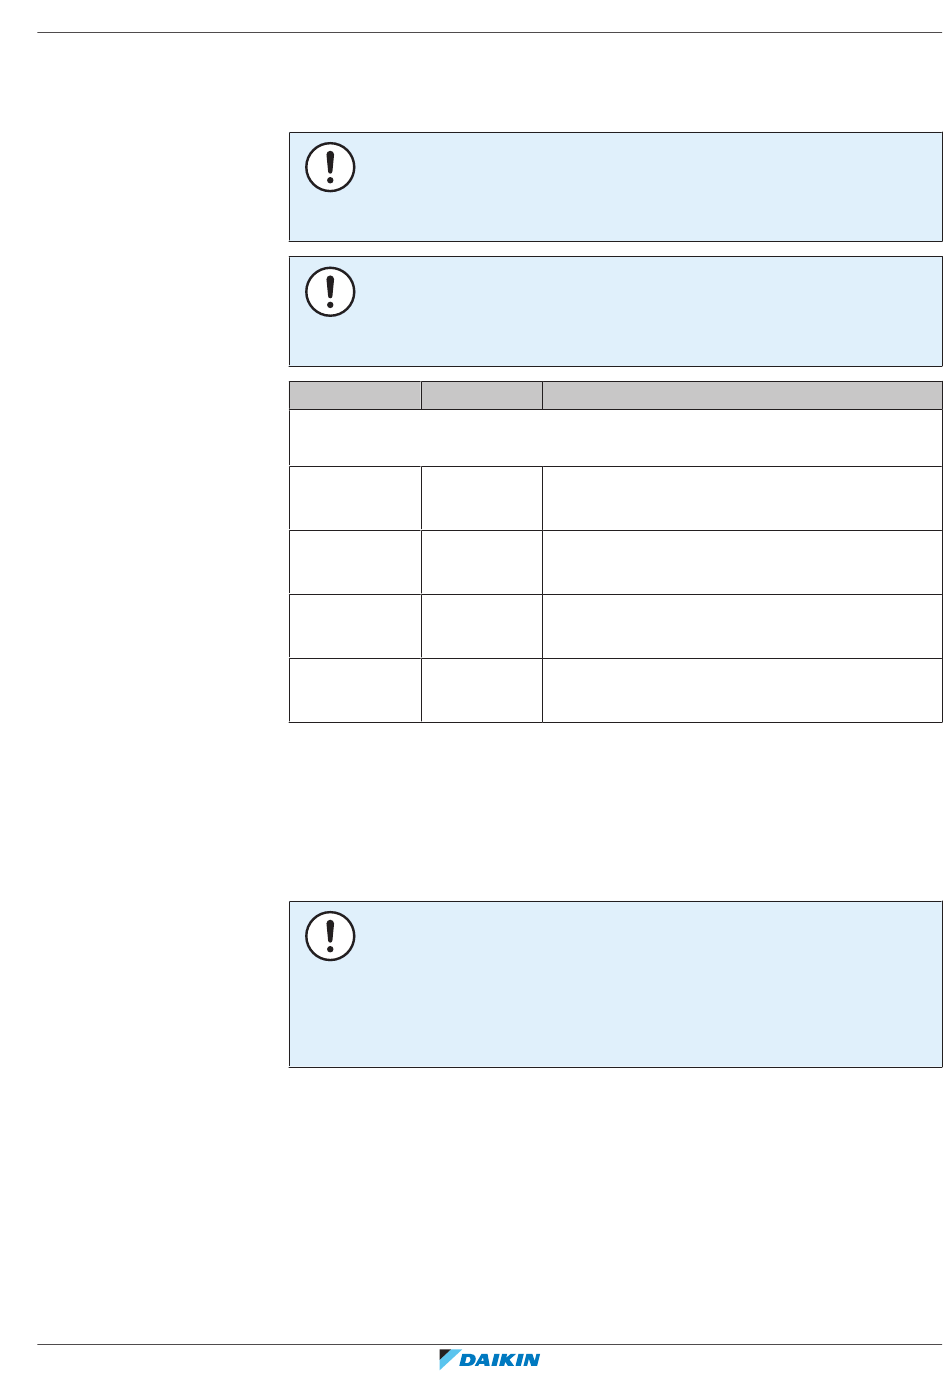
Task: Select the large bottom blue notice box body
Action: click(615, 984)
